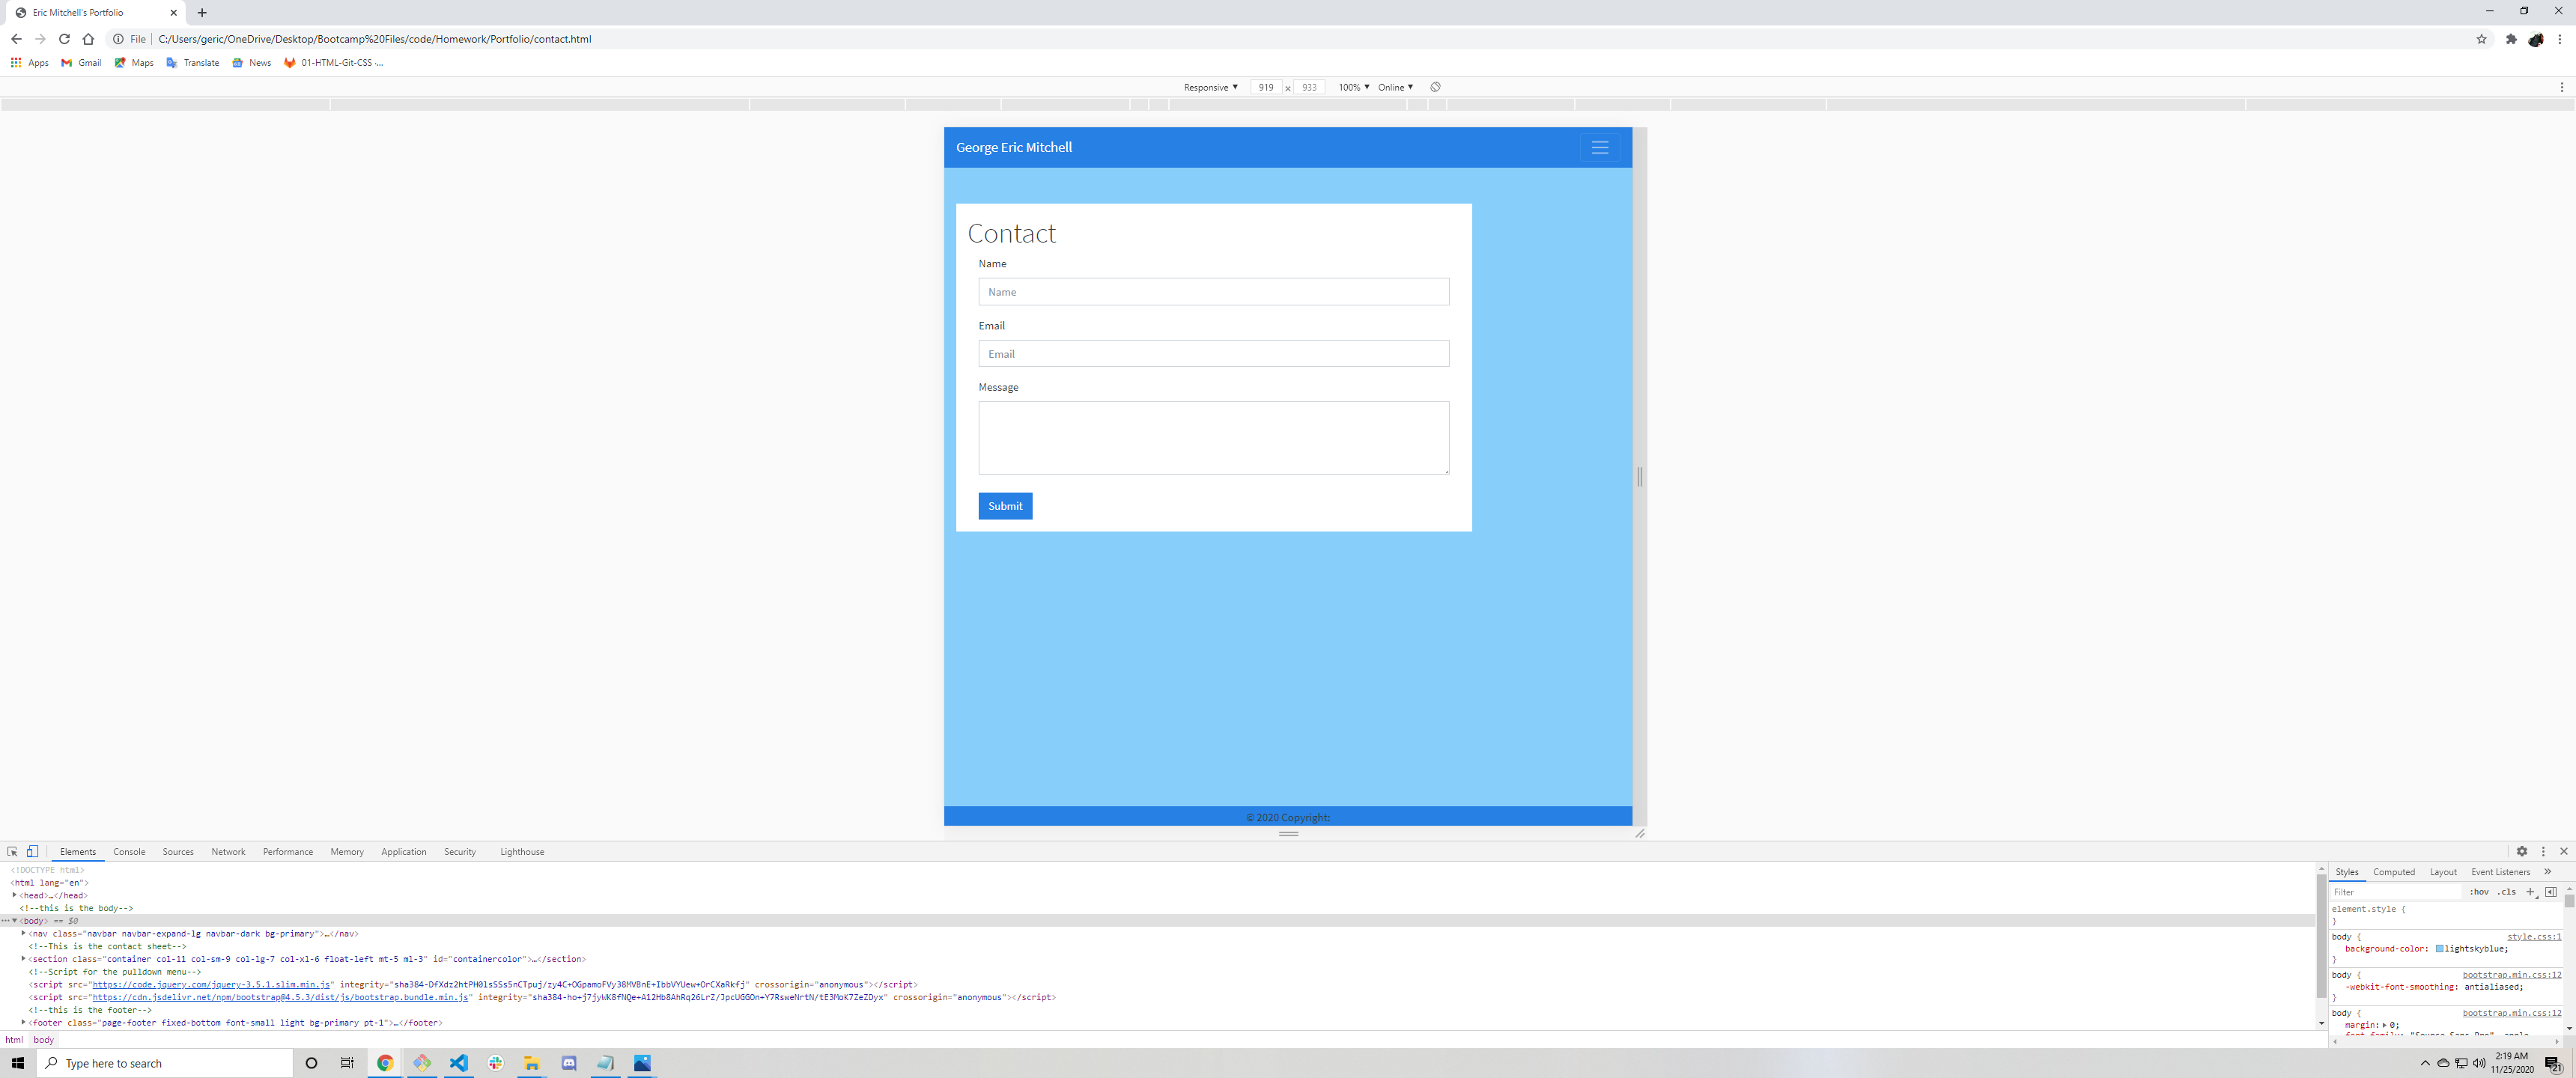Expand the footer page-footer node
2576x1078 pixels.
point(23,1022)
